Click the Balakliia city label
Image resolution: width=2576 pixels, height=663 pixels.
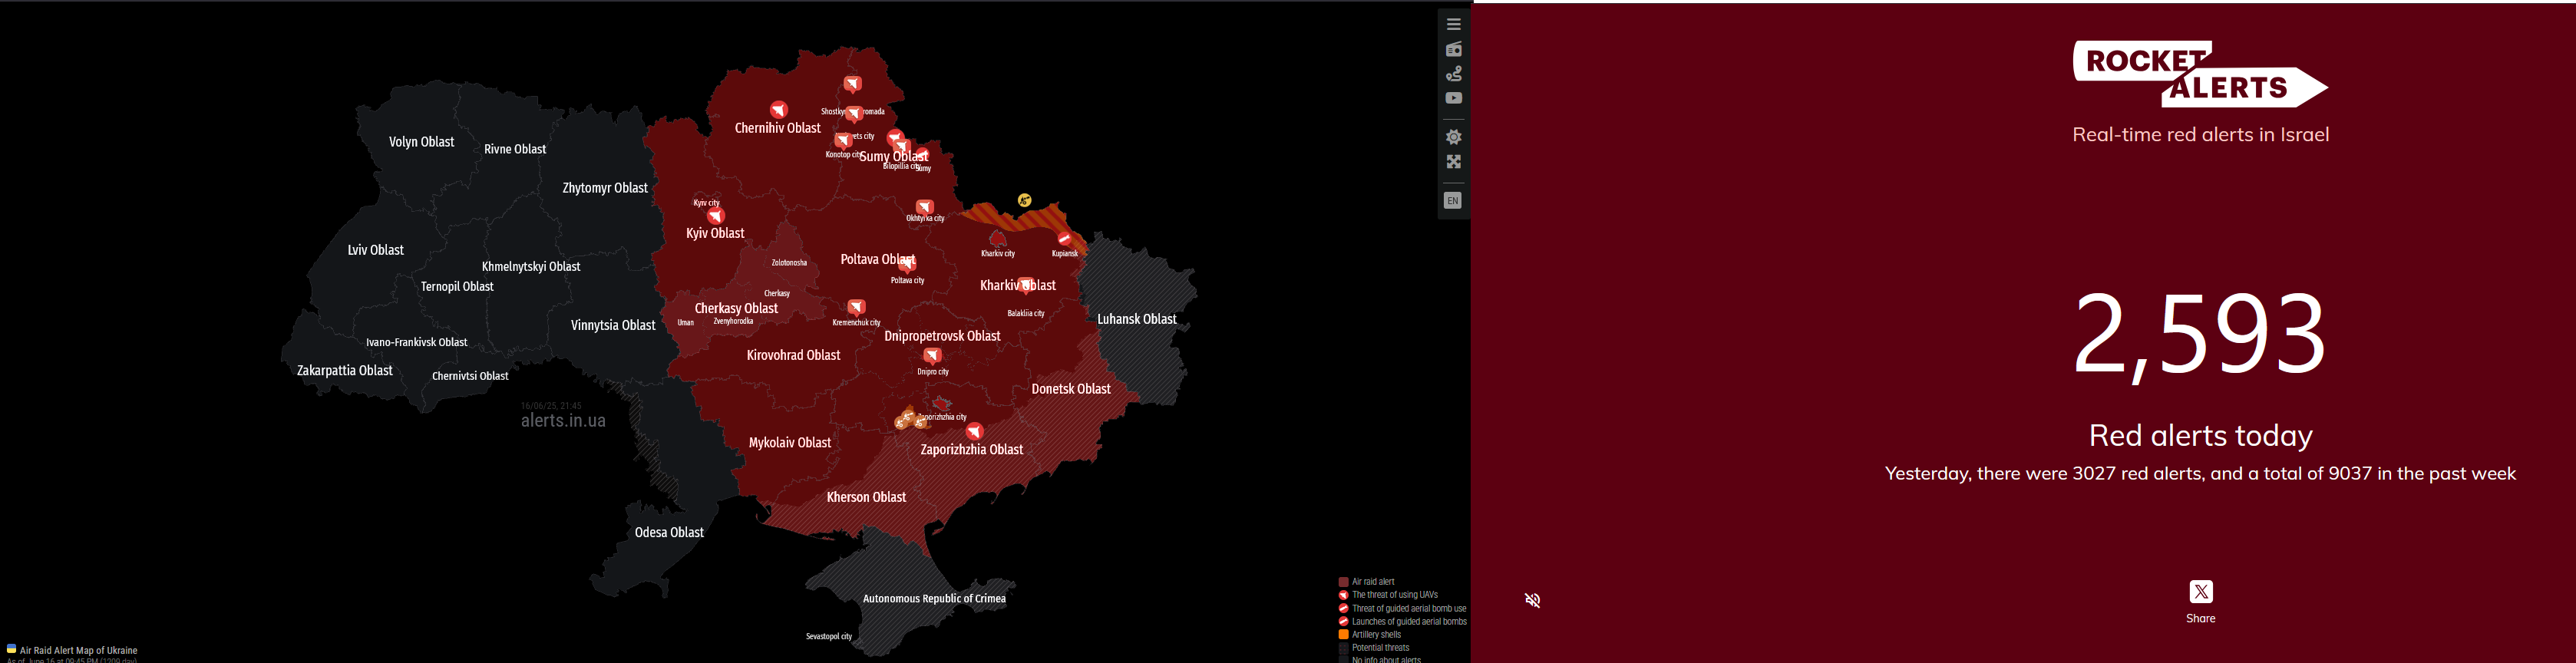pos(1026,313)
